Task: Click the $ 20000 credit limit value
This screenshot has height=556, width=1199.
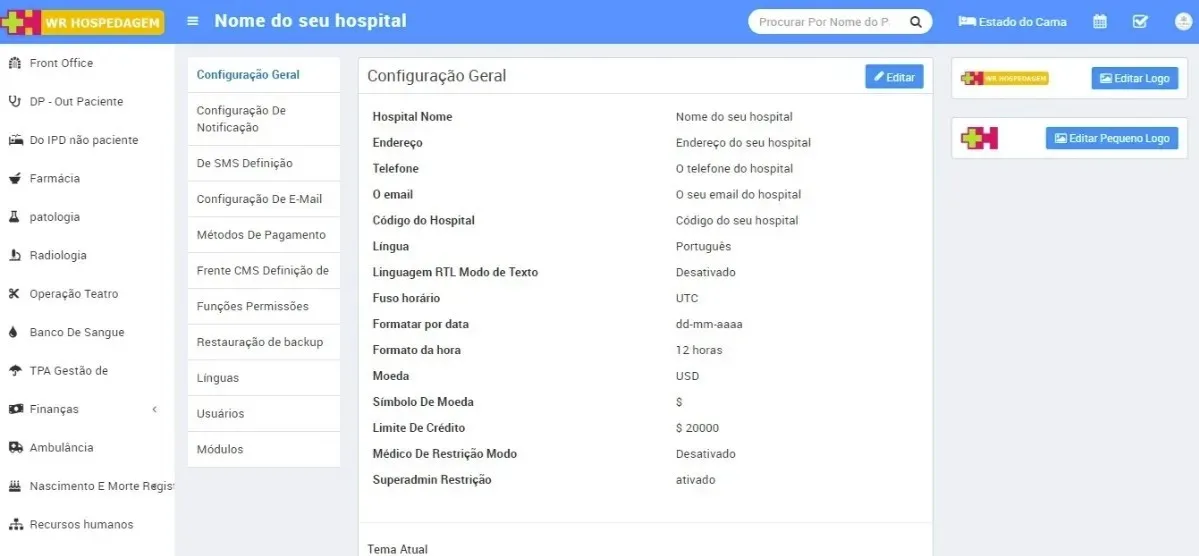Action: coord(697,428)
